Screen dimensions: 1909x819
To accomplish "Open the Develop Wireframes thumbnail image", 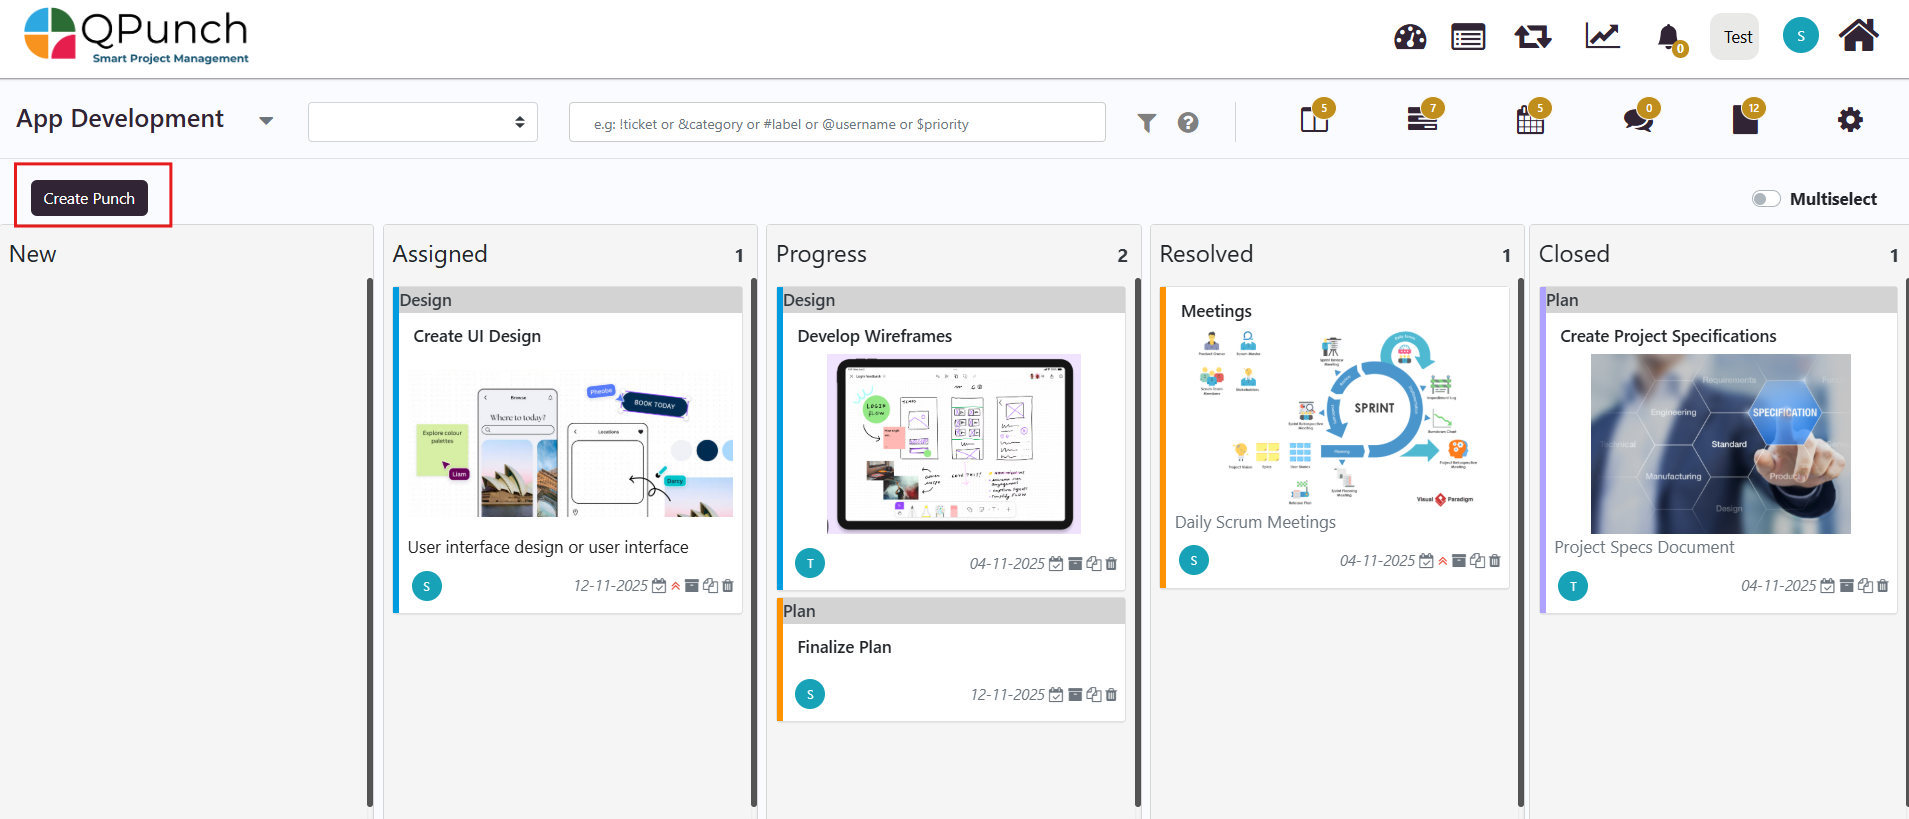I will [953, 443].
